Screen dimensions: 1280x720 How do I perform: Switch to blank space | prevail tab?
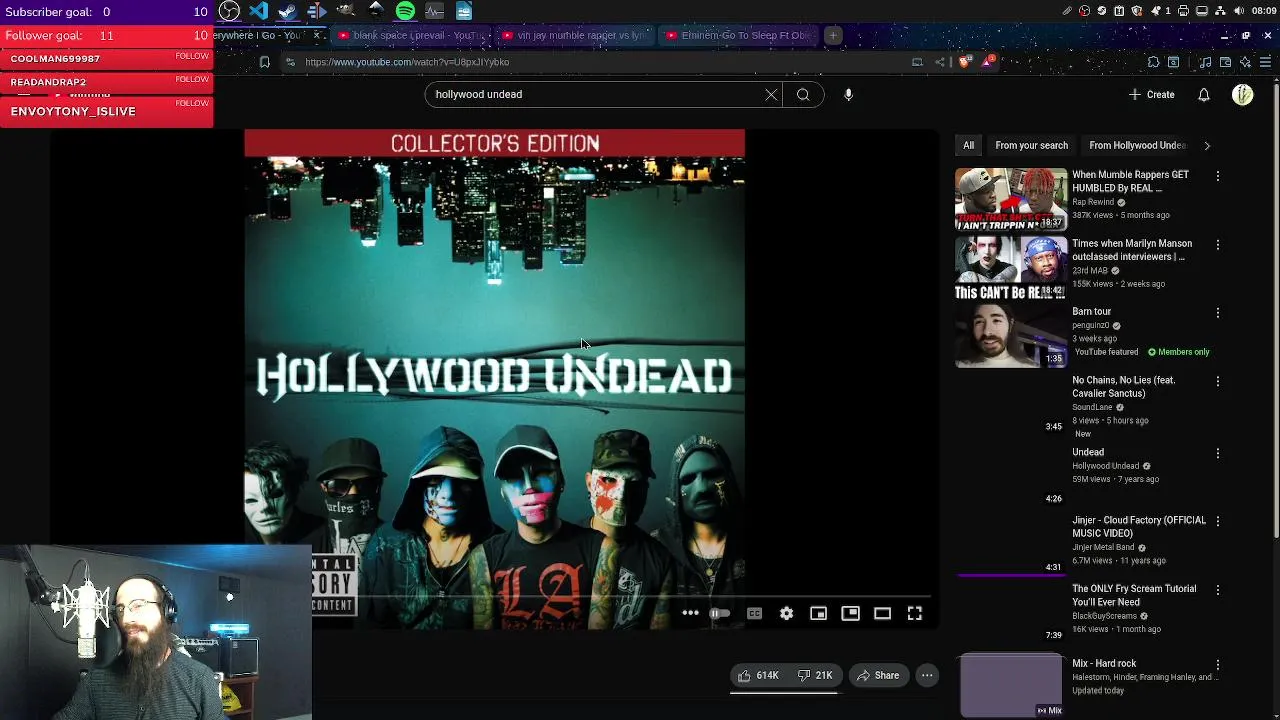click(410, 36)
